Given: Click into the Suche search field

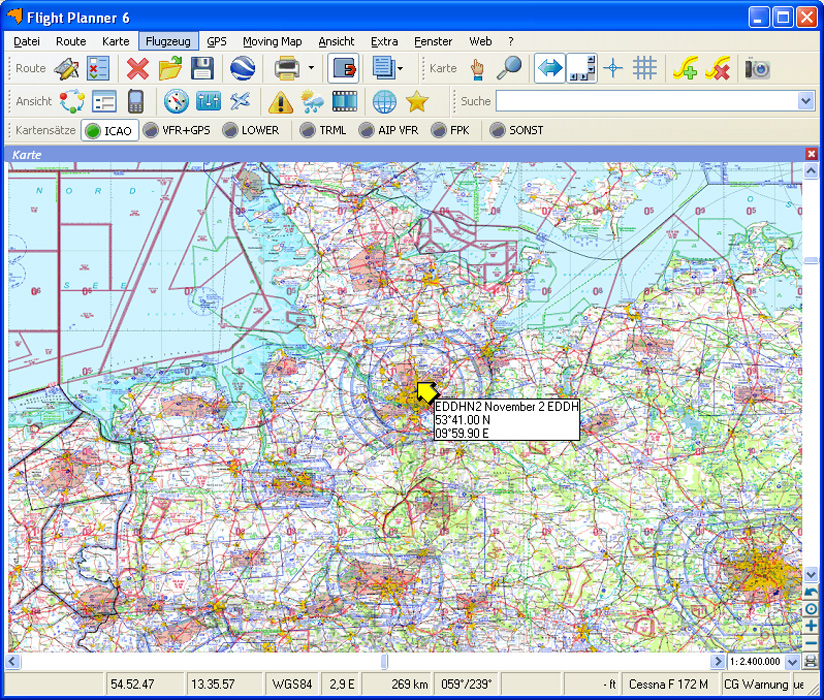Looking at the screenshot, I should (x=647, y=101).
